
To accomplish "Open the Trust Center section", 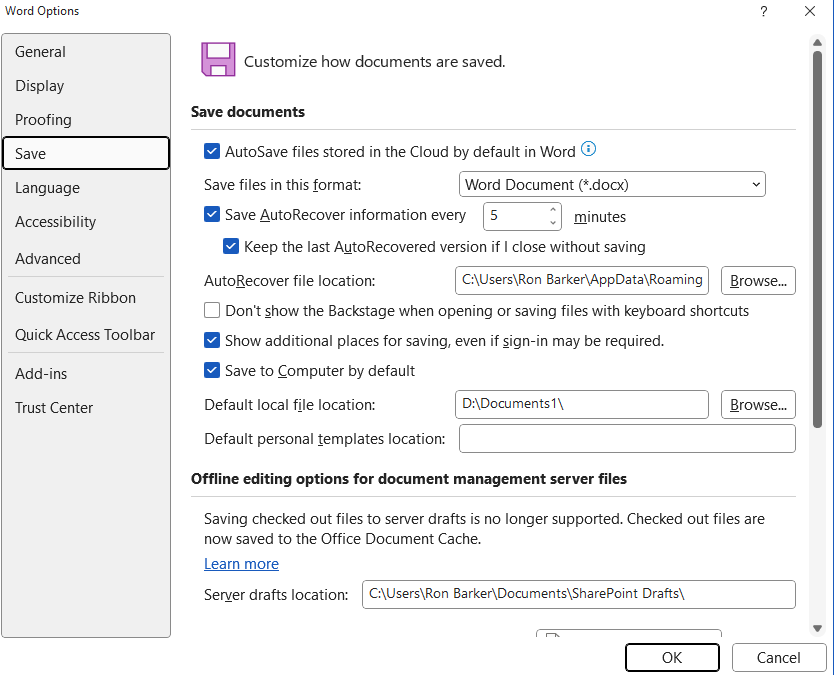I will point(54,408).
